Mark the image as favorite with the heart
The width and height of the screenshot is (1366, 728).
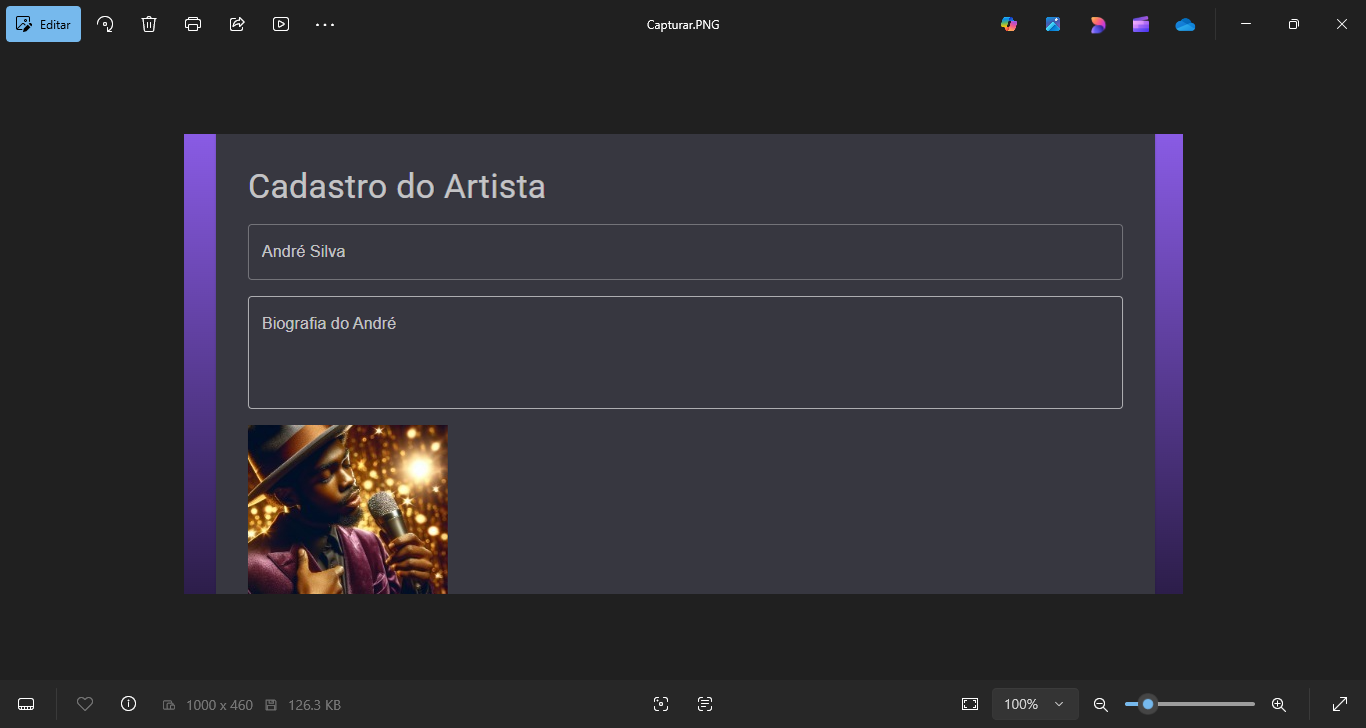85,704
